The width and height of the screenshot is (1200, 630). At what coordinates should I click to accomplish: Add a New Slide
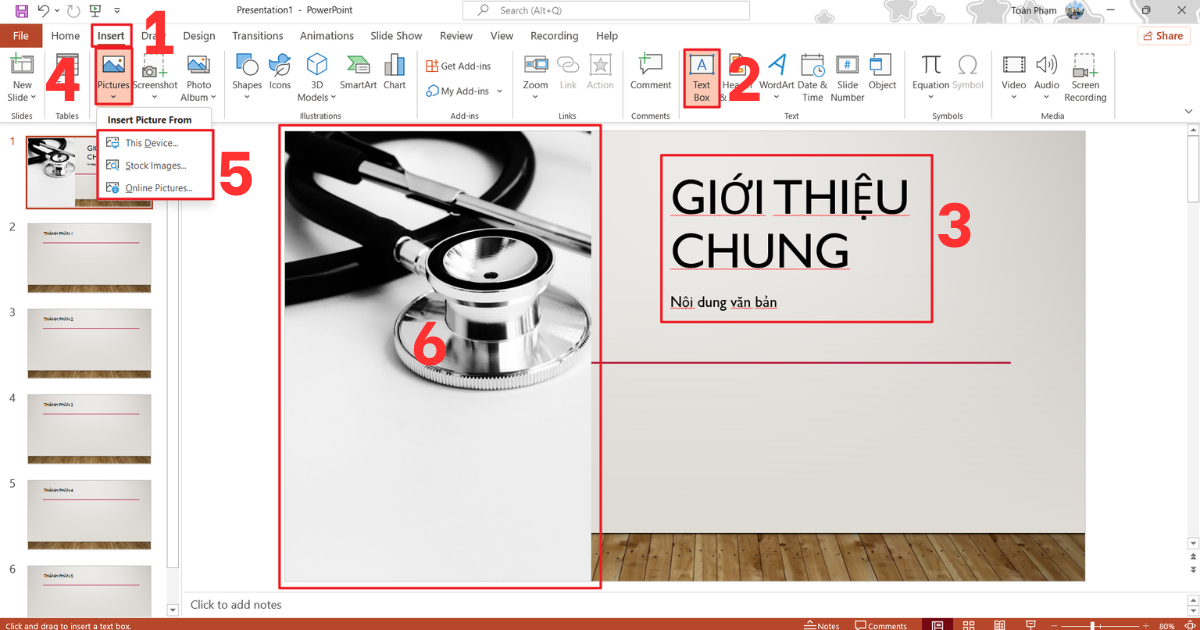[22, 78]
